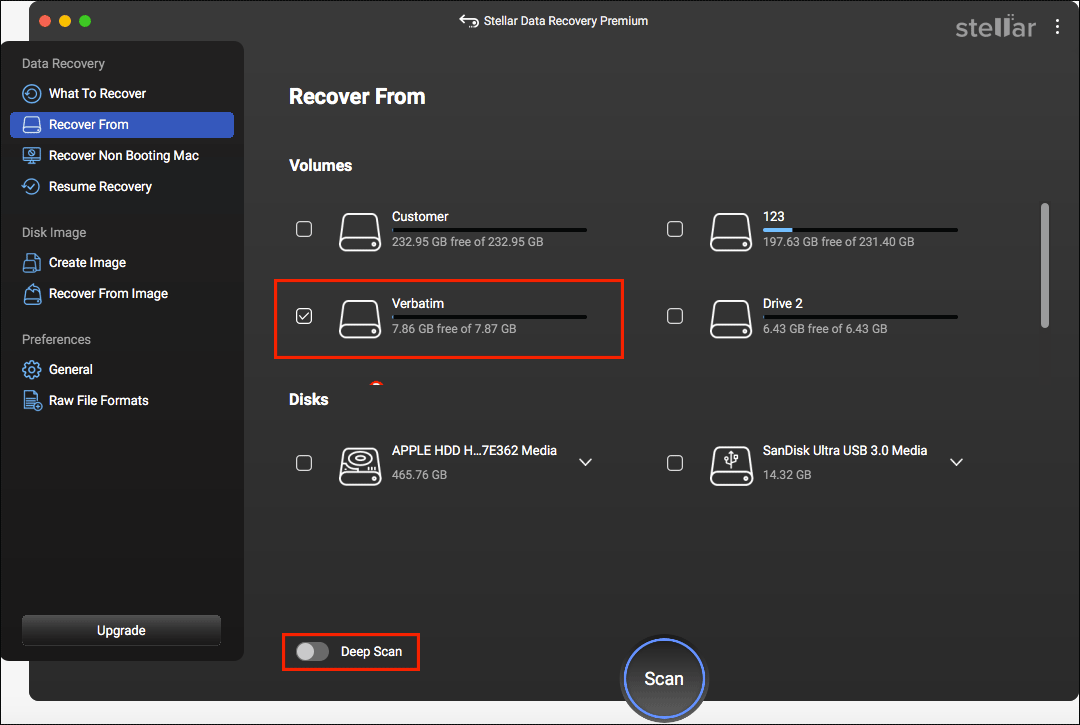The image size is (1080, 725).
Task: Click the APPLE HDD hard disk icon
Action: (x=360, y=466)
